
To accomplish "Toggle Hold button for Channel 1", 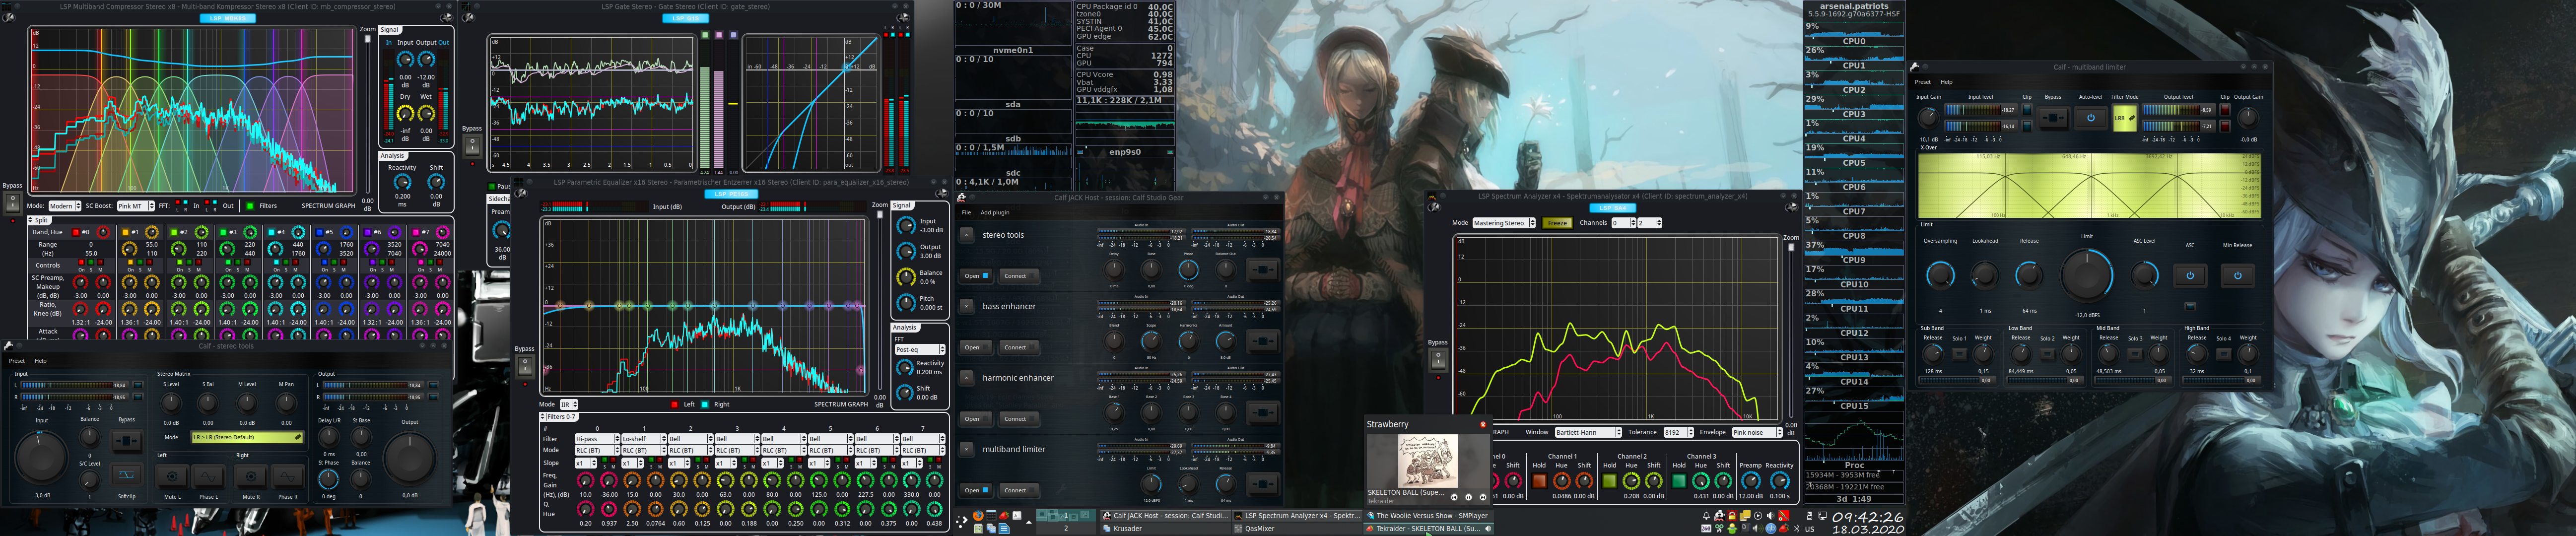I will (x=1539, y=481).
